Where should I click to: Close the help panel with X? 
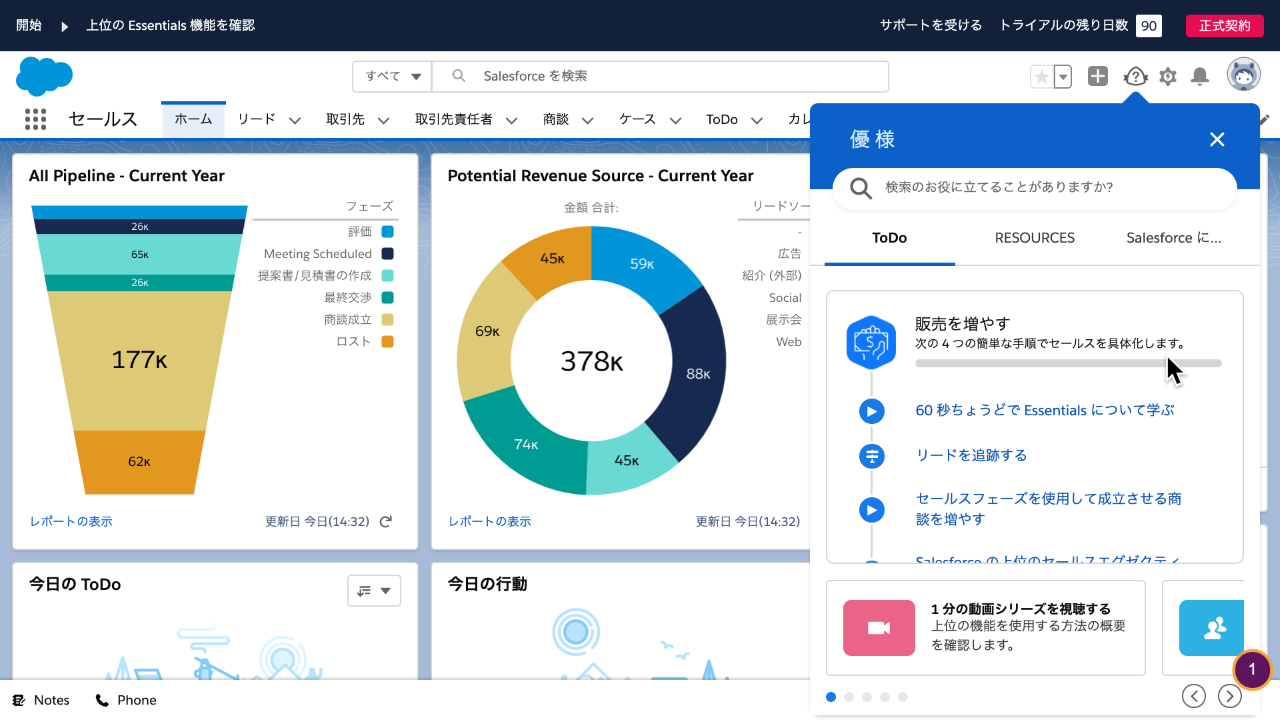[x=1217, y=139]
